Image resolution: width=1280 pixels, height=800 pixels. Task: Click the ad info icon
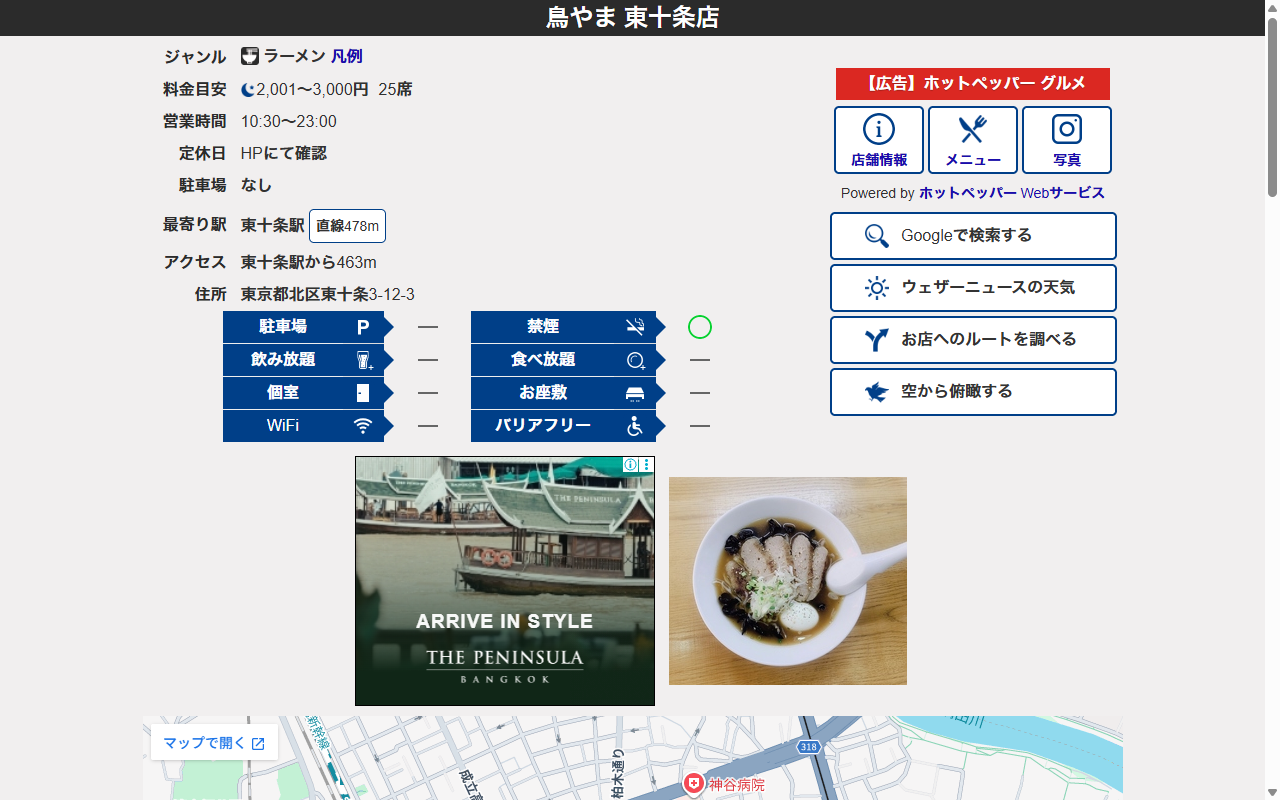pyautogui.click(x=630, y=465)
